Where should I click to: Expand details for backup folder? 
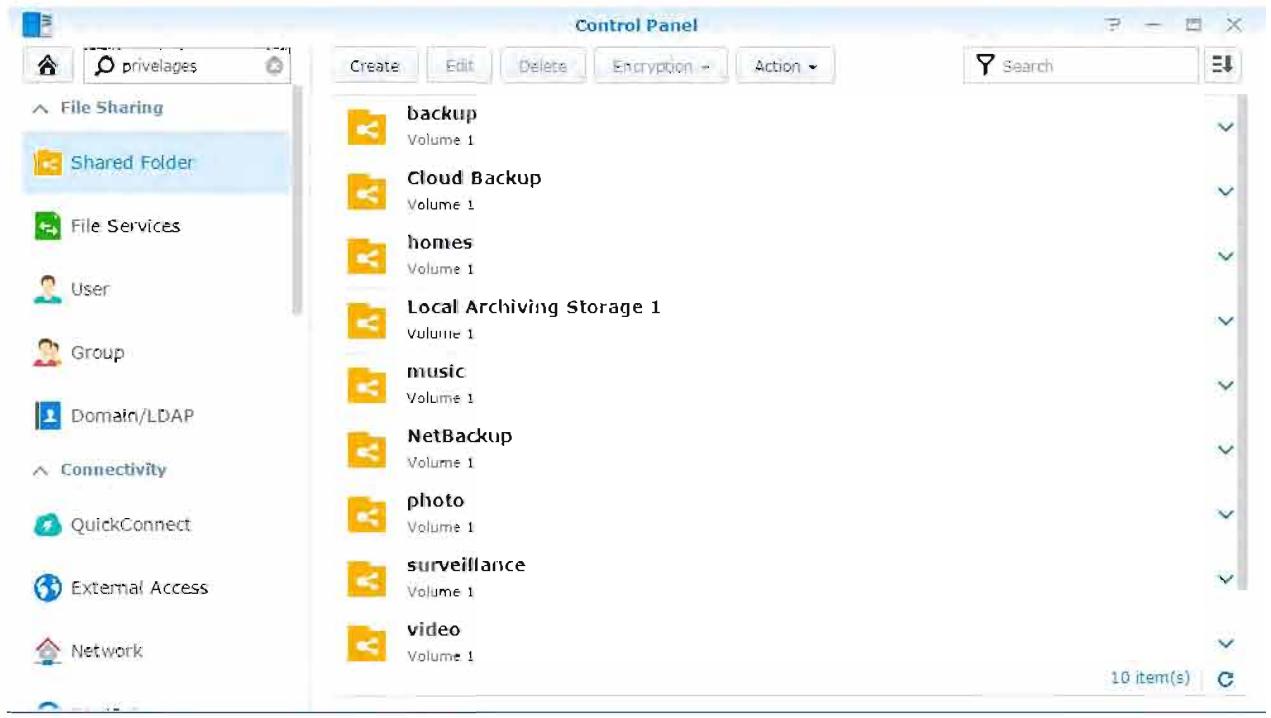click(x=1225, y=127)
